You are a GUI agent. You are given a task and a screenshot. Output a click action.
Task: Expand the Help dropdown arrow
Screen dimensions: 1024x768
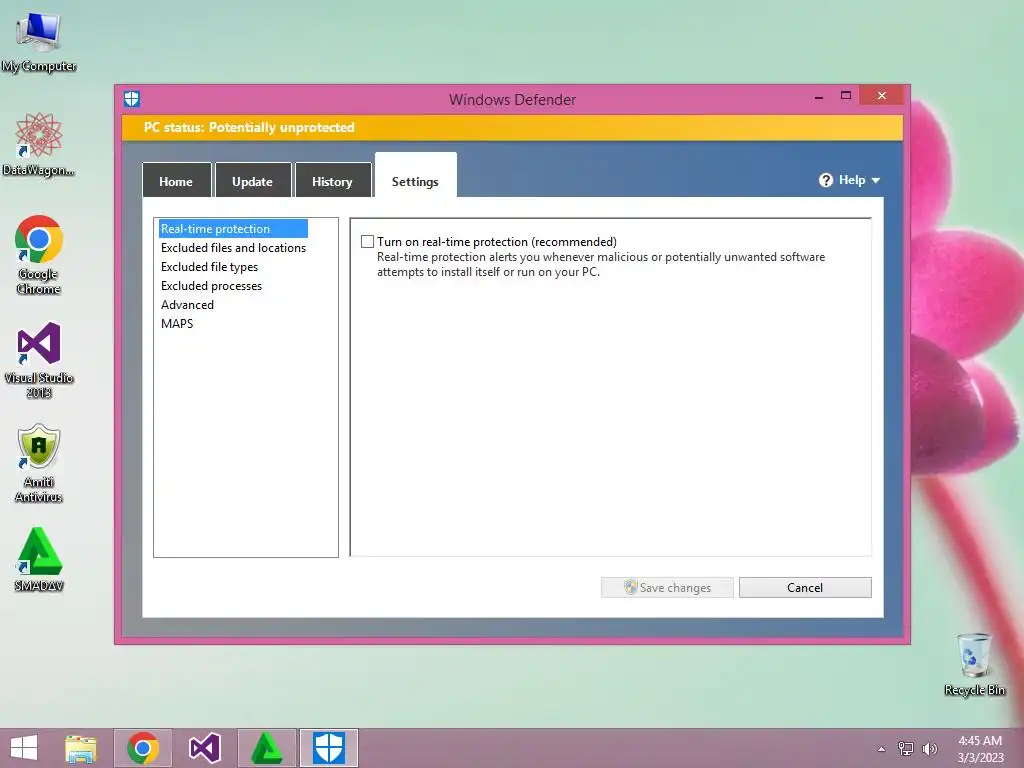[x=876, y=180]
